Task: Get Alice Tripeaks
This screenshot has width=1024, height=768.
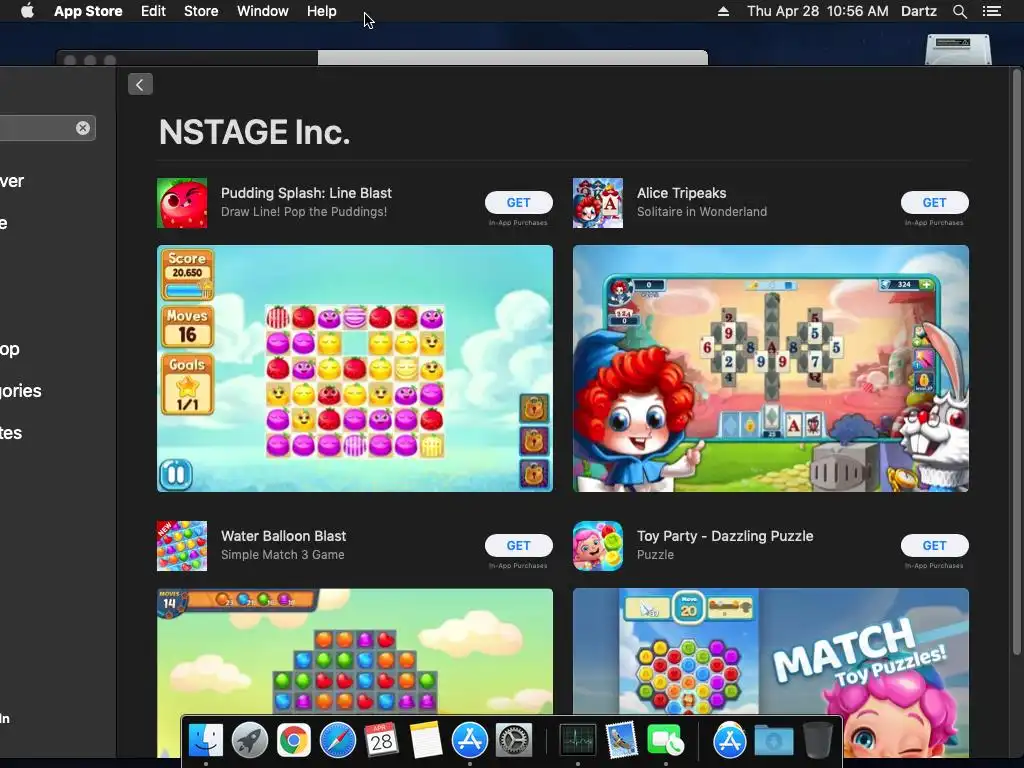Action: click(935, 202)
